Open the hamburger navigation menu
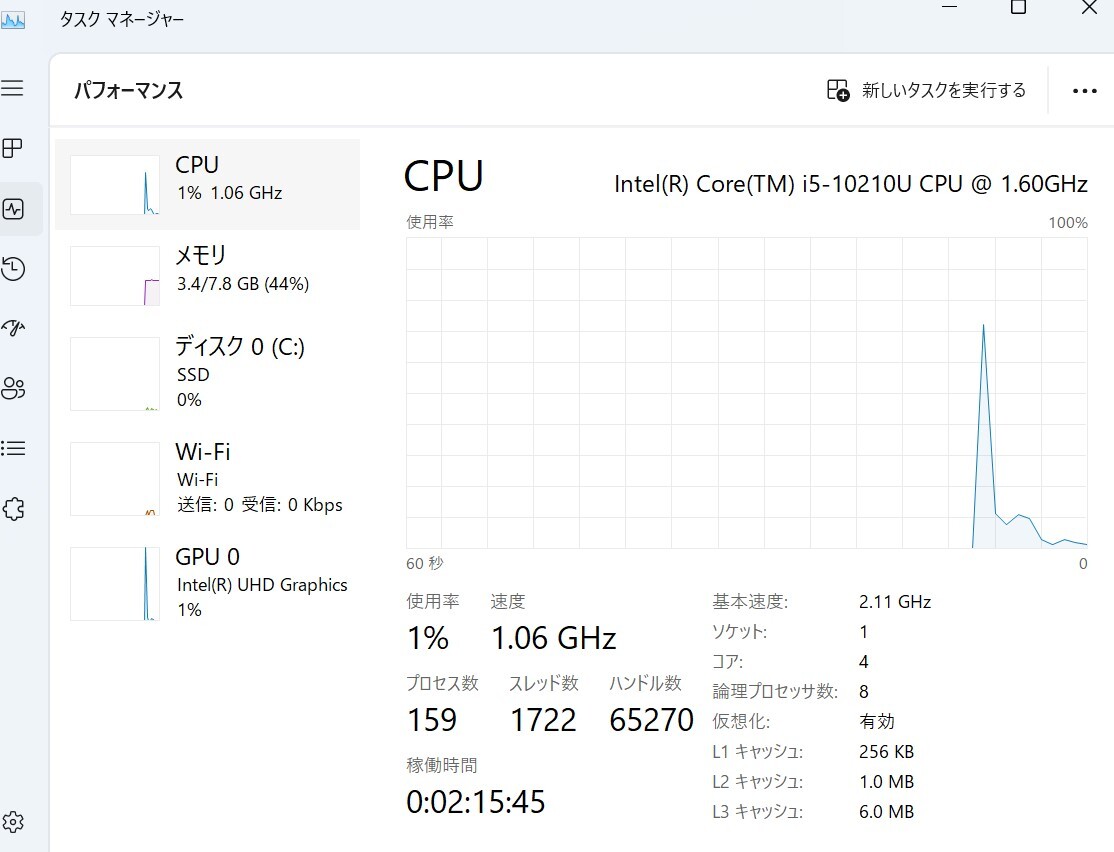The height and width of the screenshot is (852, 1114). (x=13, y=89)
